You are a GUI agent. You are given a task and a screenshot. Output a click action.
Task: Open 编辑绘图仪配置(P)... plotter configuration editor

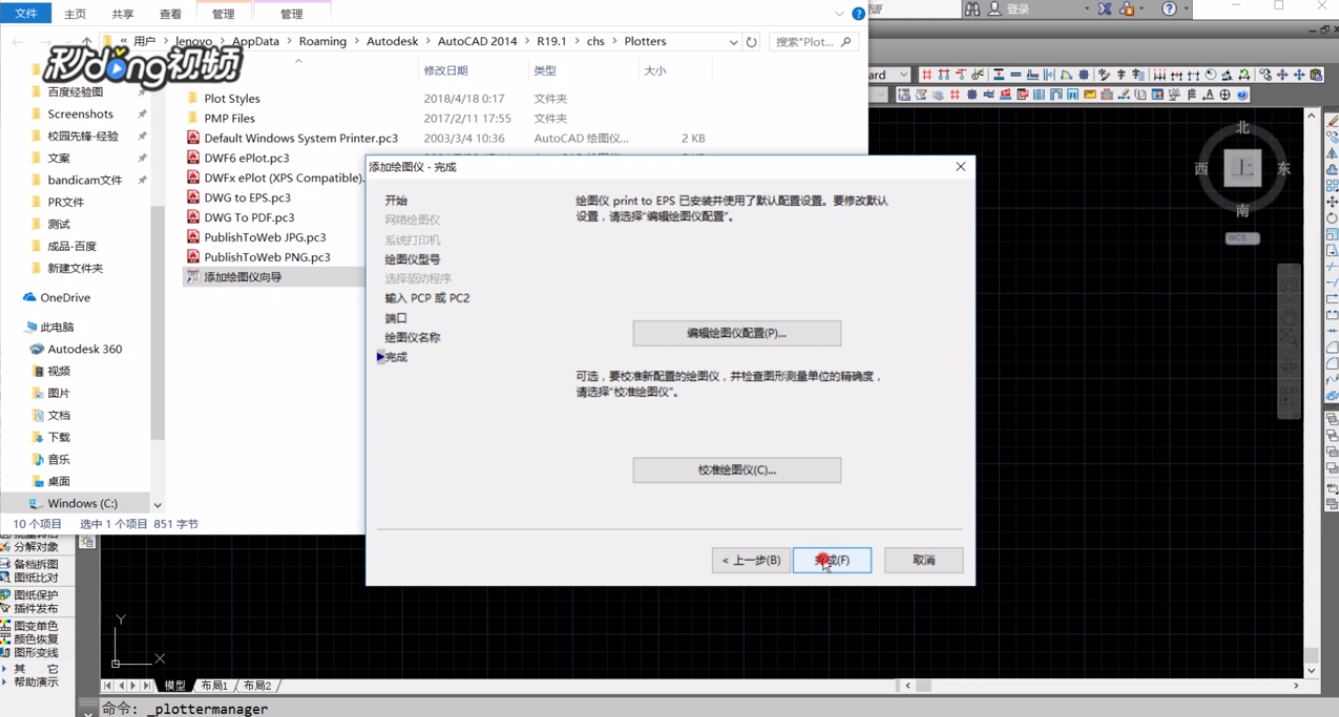(737, 333)
